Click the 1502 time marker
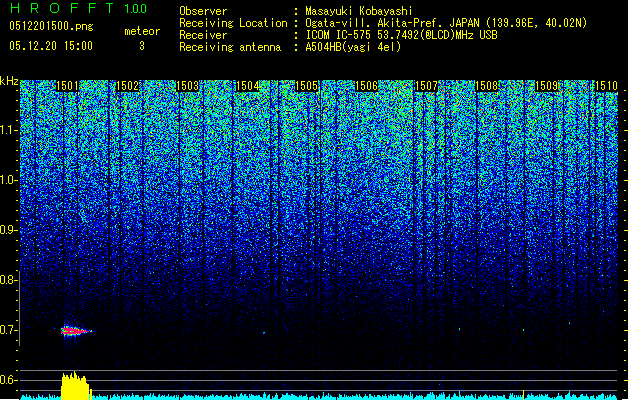 [x=127, y=86]
